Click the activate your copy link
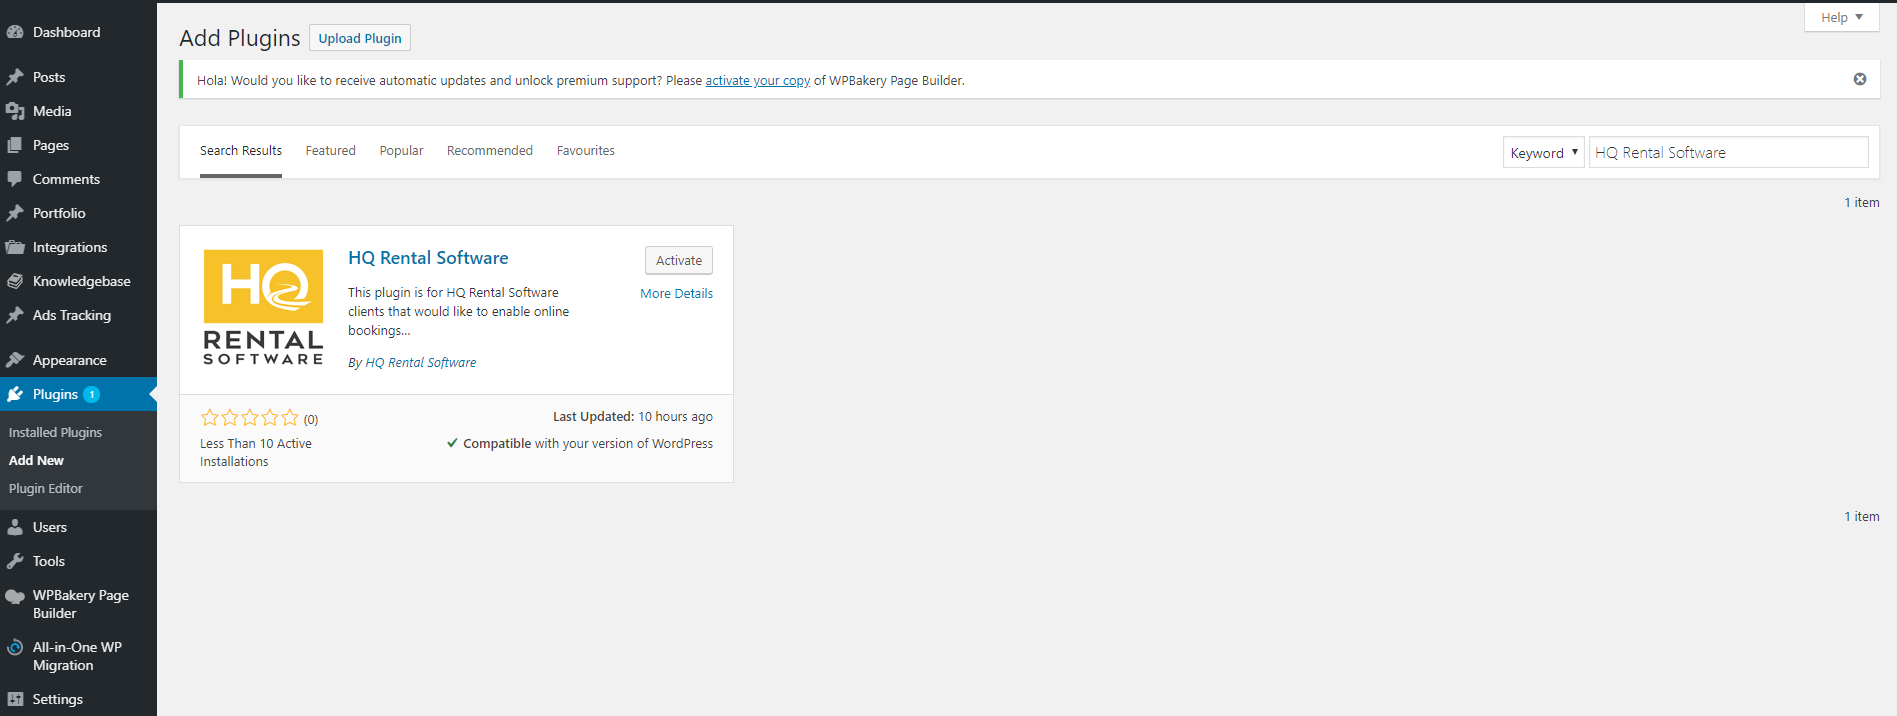 [758, 81]
